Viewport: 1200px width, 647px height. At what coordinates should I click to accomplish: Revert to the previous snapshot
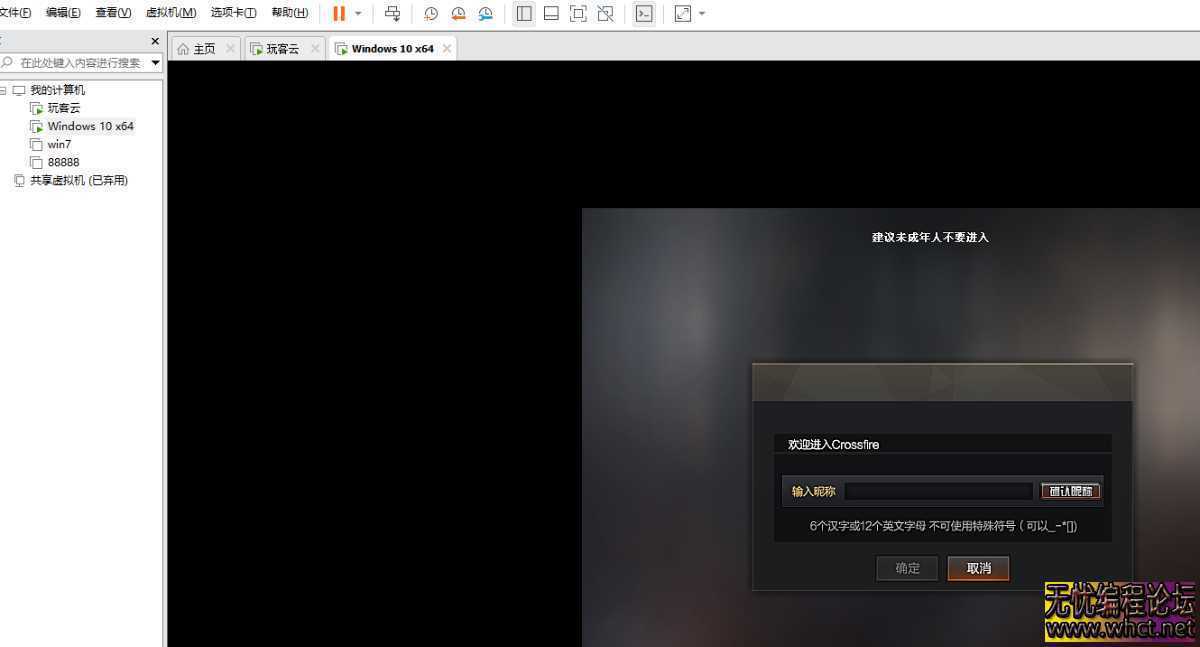click(458, 14)
